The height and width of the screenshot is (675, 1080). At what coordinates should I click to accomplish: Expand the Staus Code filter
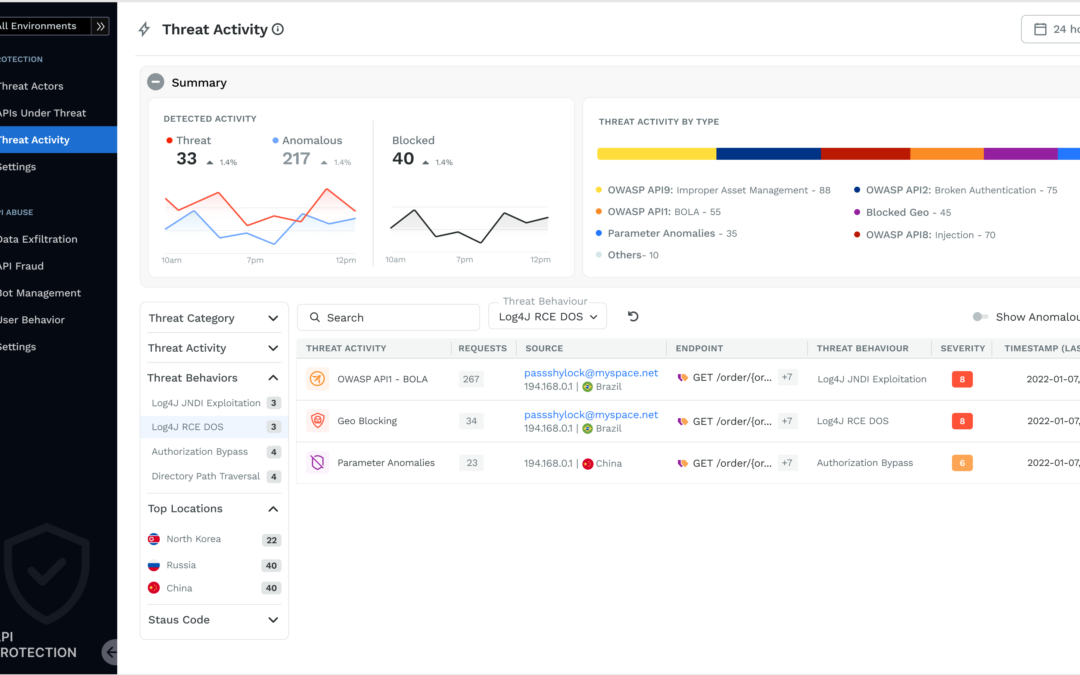point(273,620)
